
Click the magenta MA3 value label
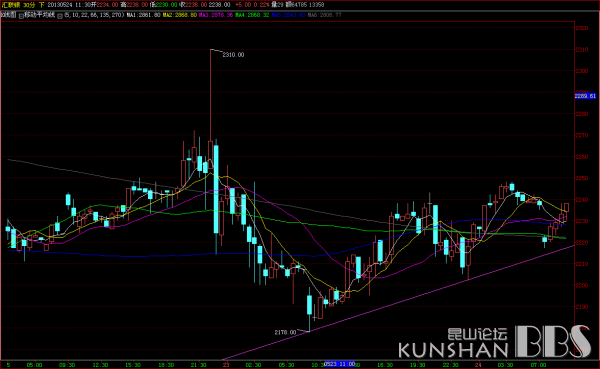[216, 15]
